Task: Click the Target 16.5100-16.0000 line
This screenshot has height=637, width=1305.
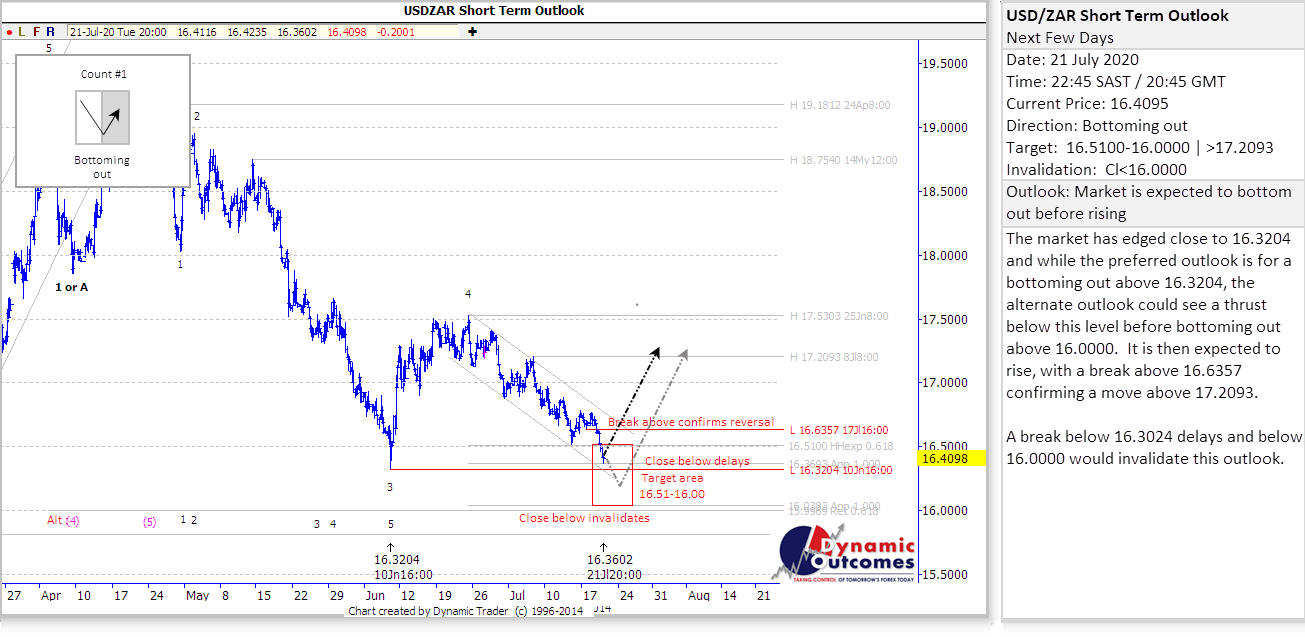Action: click(1140, 147)
